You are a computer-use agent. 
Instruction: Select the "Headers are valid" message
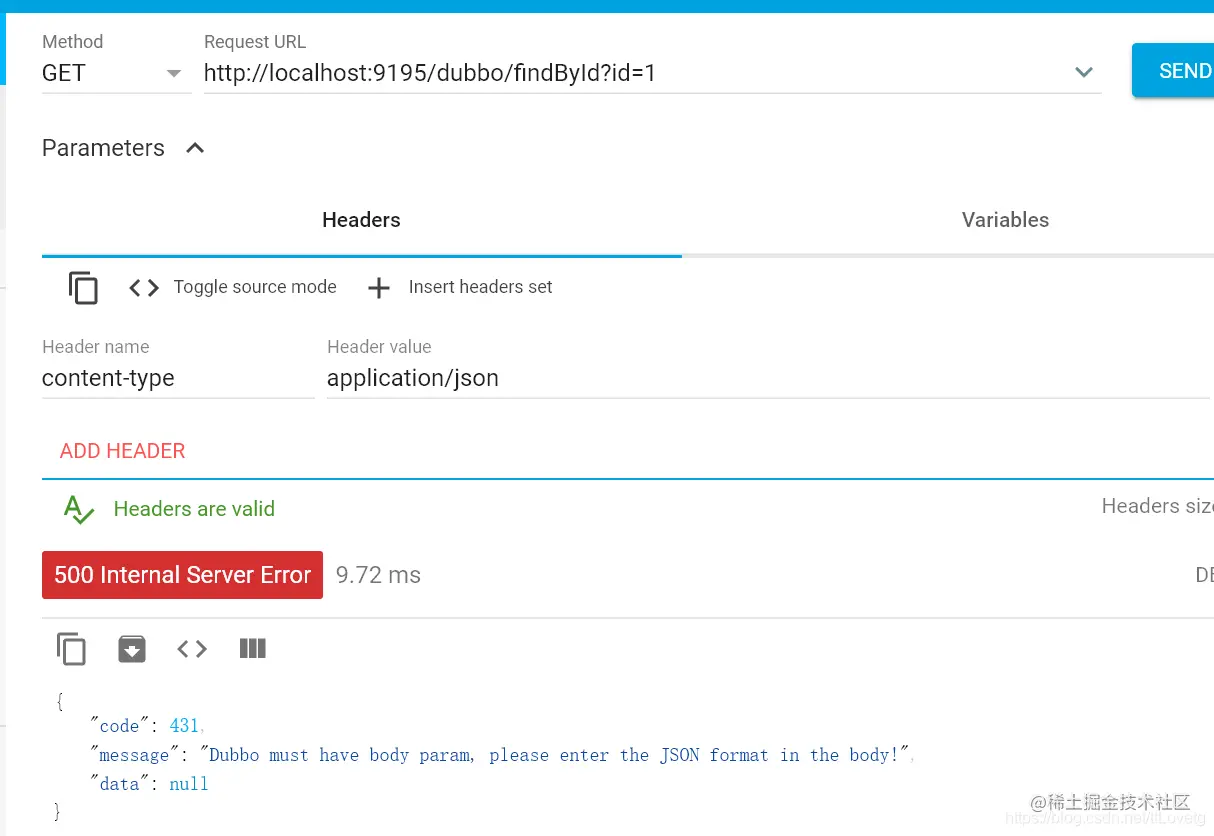(194, 509)
